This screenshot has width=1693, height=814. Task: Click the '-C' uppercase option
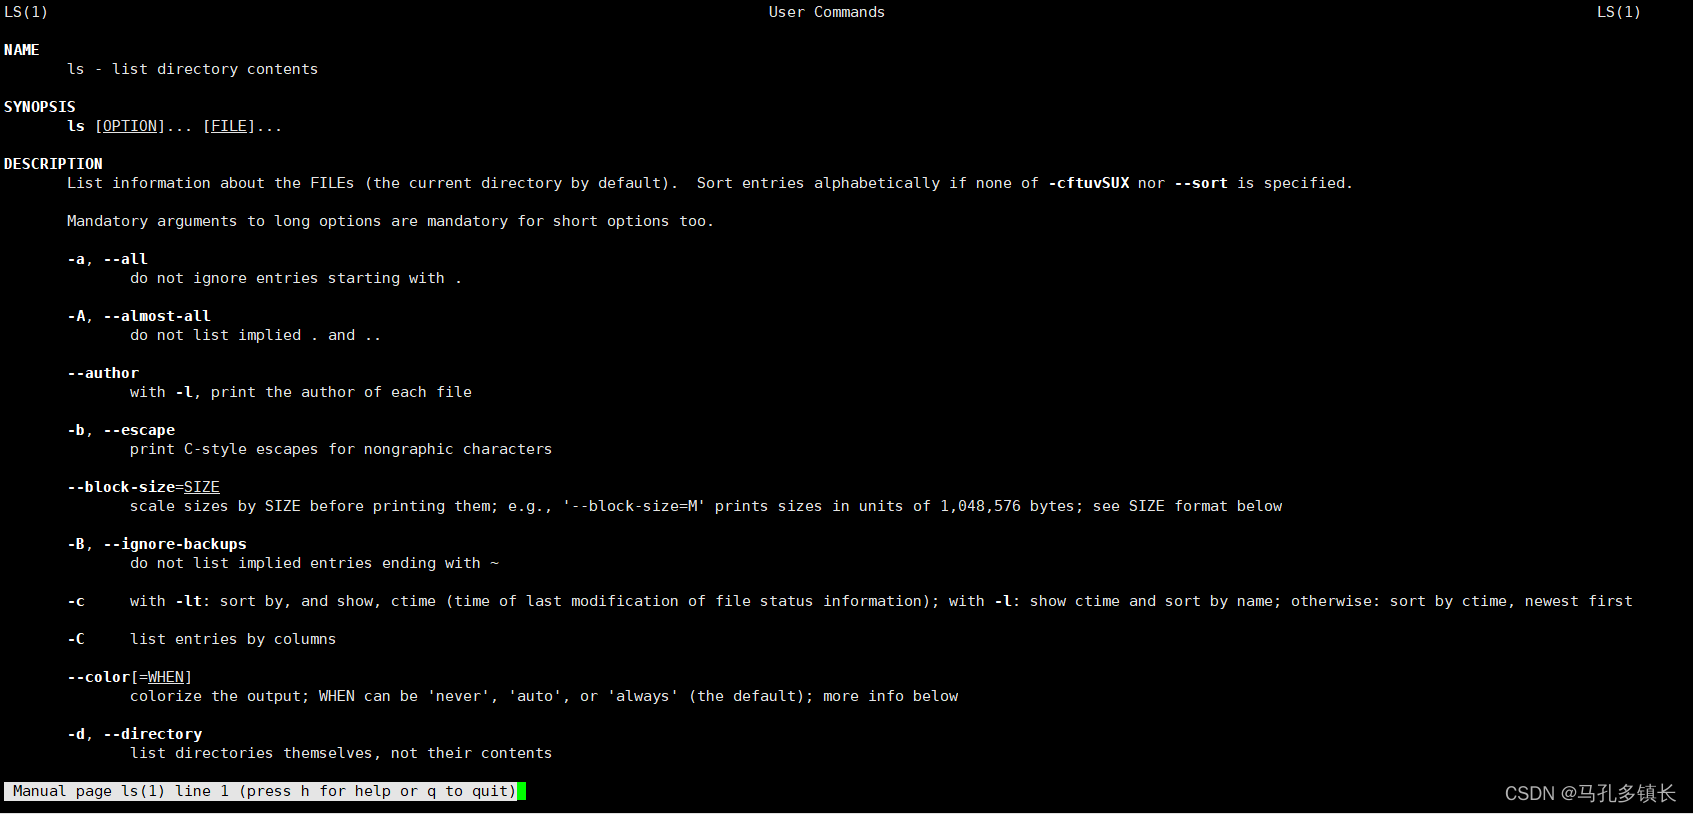[x=76, y=639]
